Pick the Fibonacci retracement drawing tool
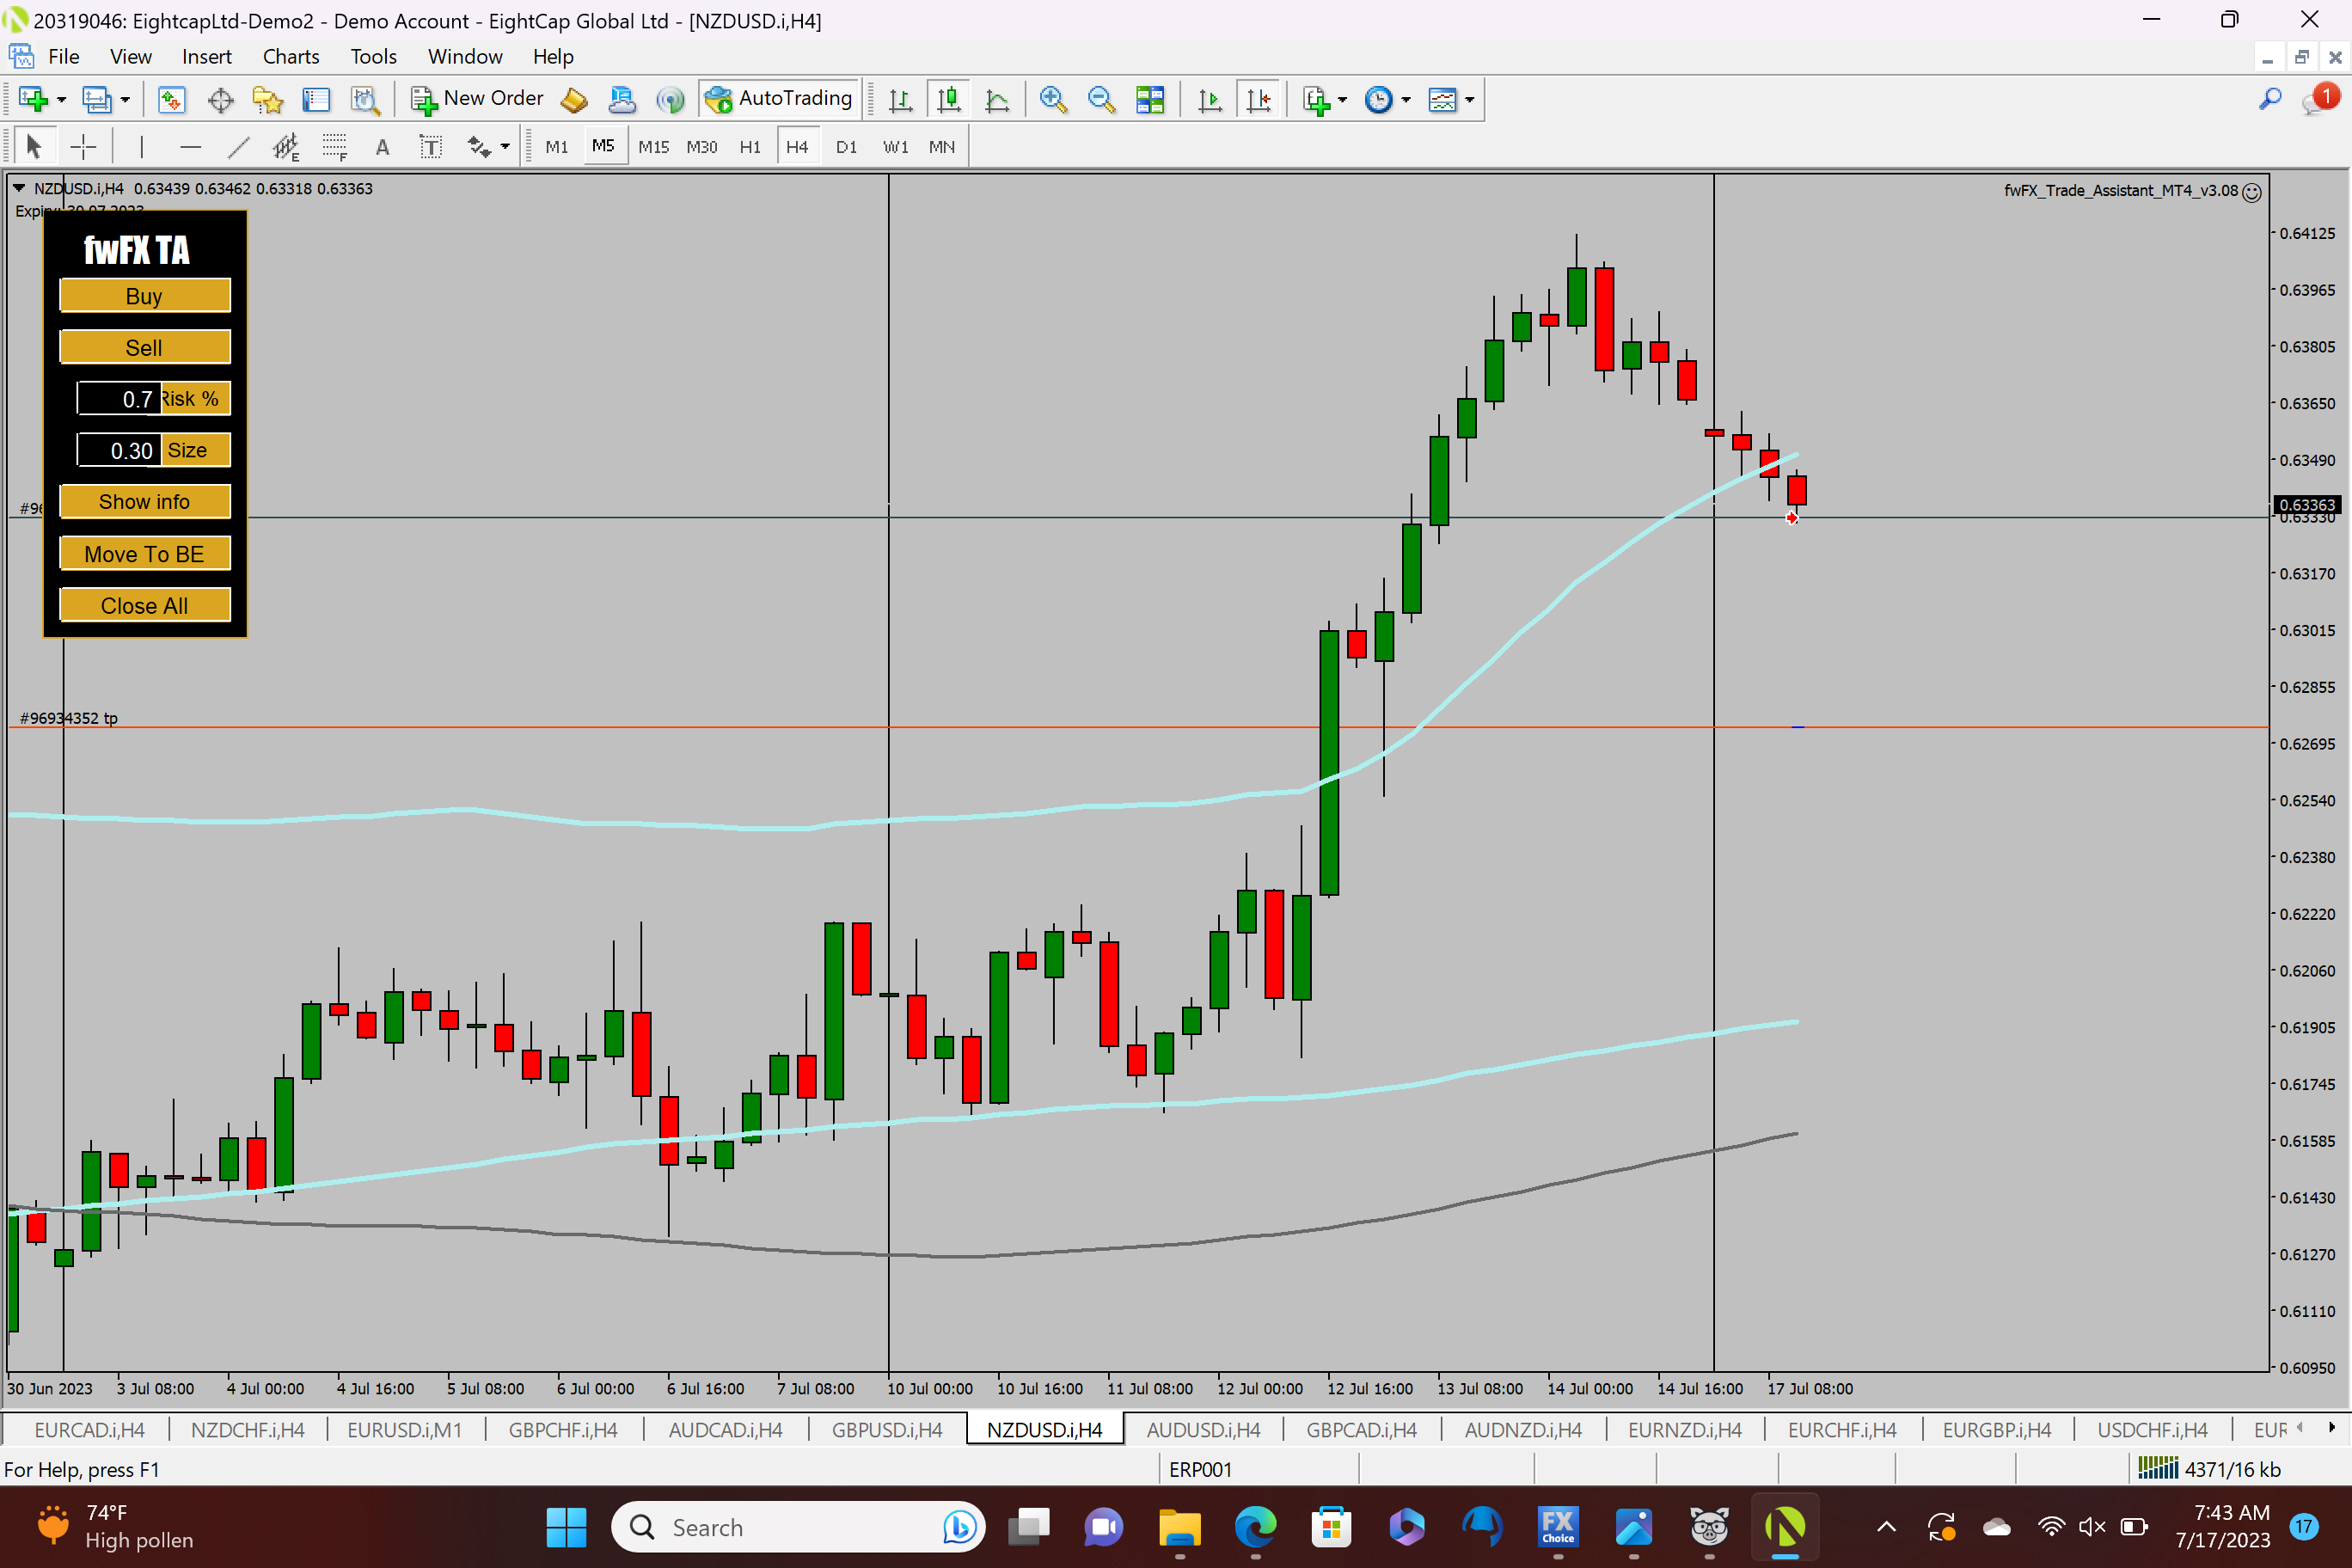This screenshot has height=1568, width=2352. pyautogui.click(x=334, y=147)
